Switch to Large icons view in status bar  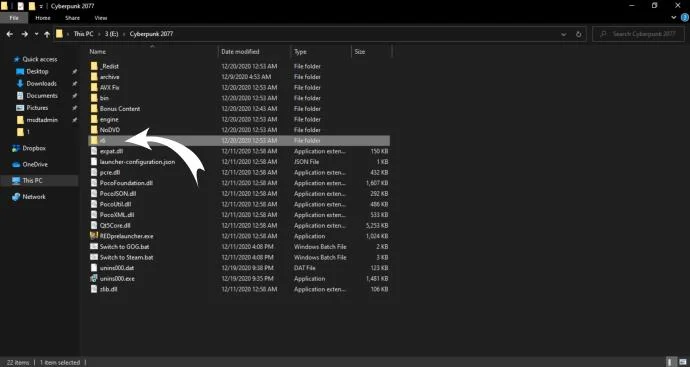tap(683, 362)
